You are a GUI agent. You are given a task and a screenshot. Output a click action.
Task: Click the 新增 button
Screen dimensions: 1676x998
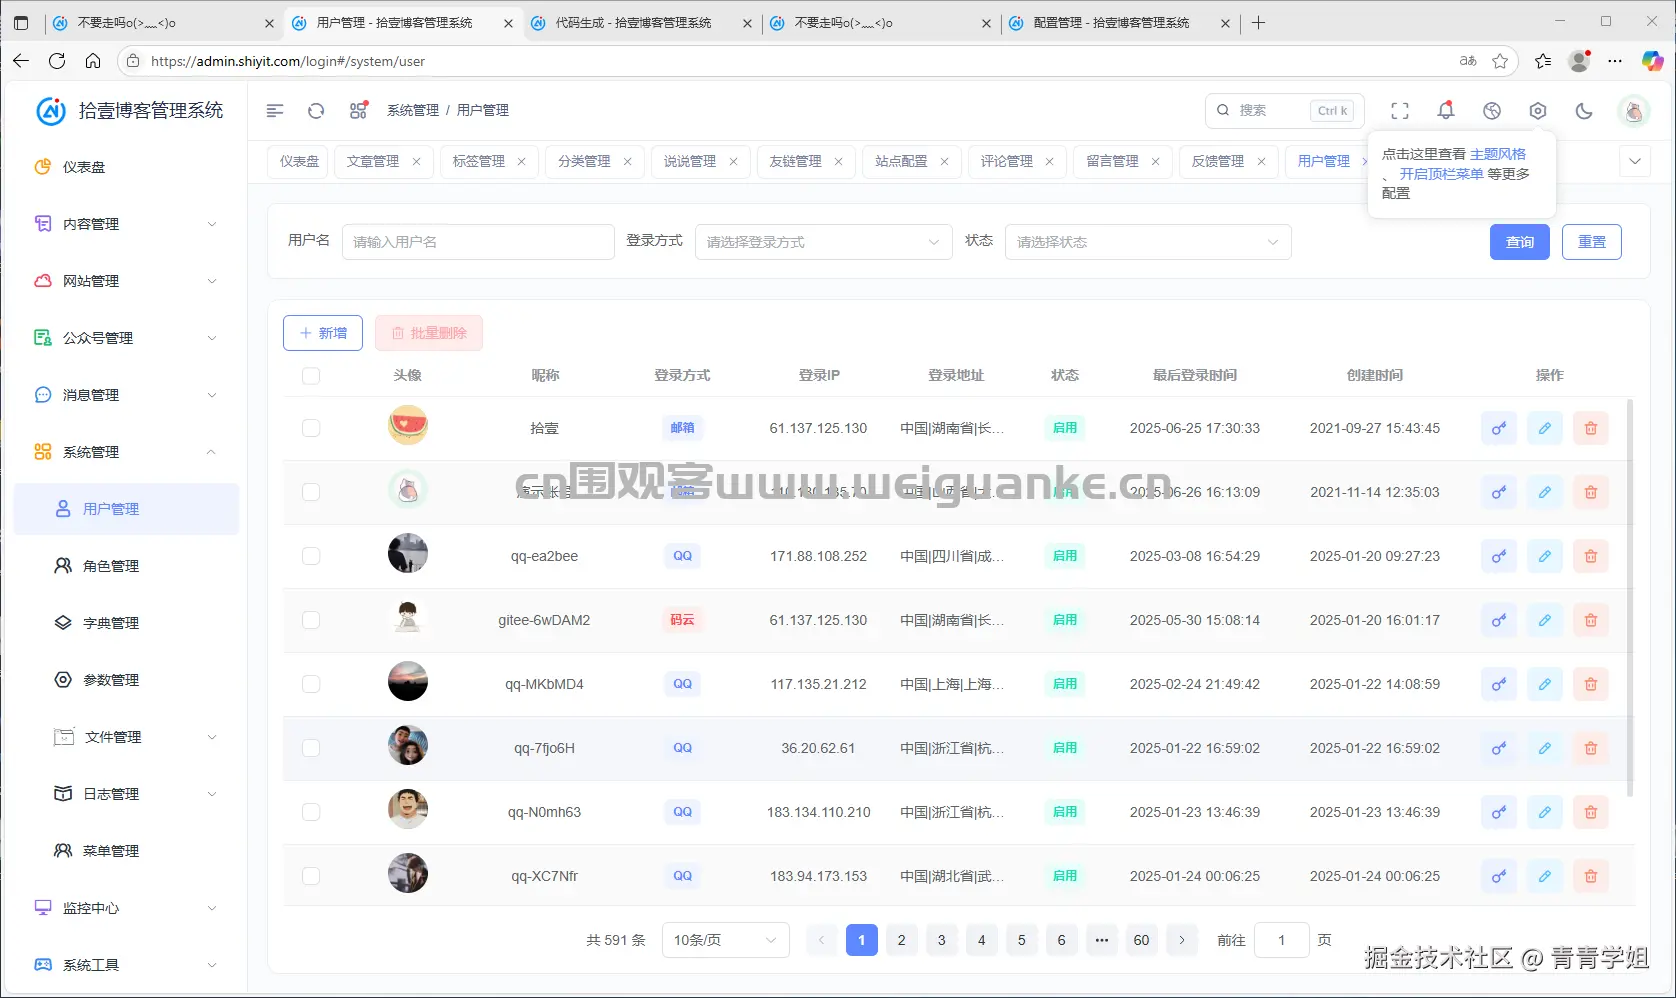tap(323, 333)
